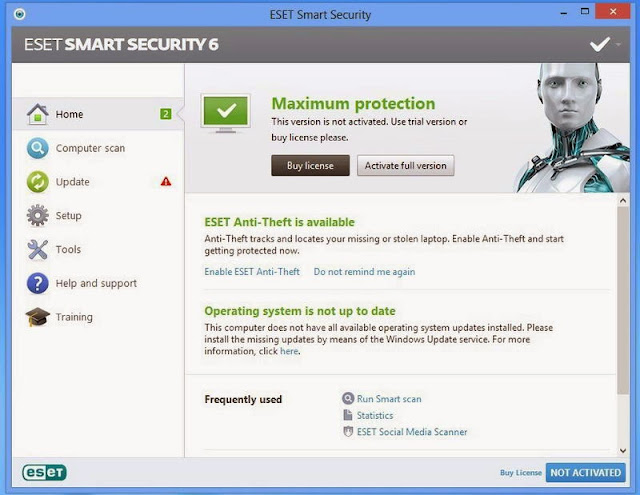Click the Buy license button

(310, 165)
